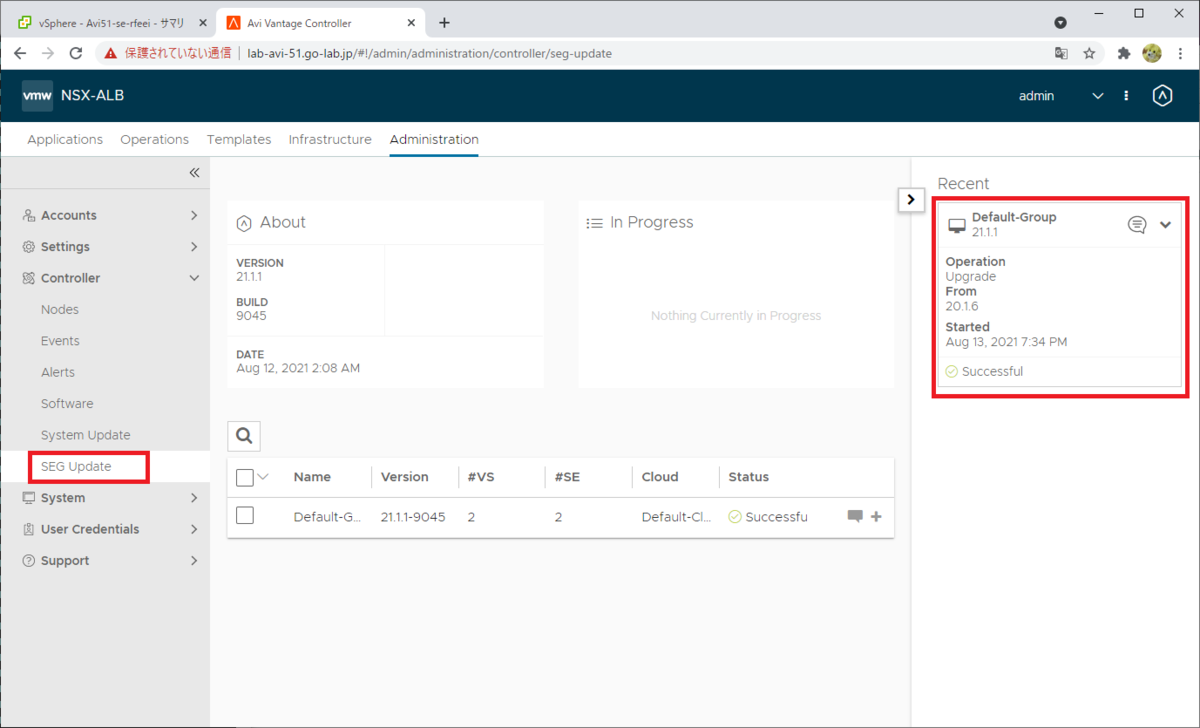Sort table by Name column

[x=312, y=477]
